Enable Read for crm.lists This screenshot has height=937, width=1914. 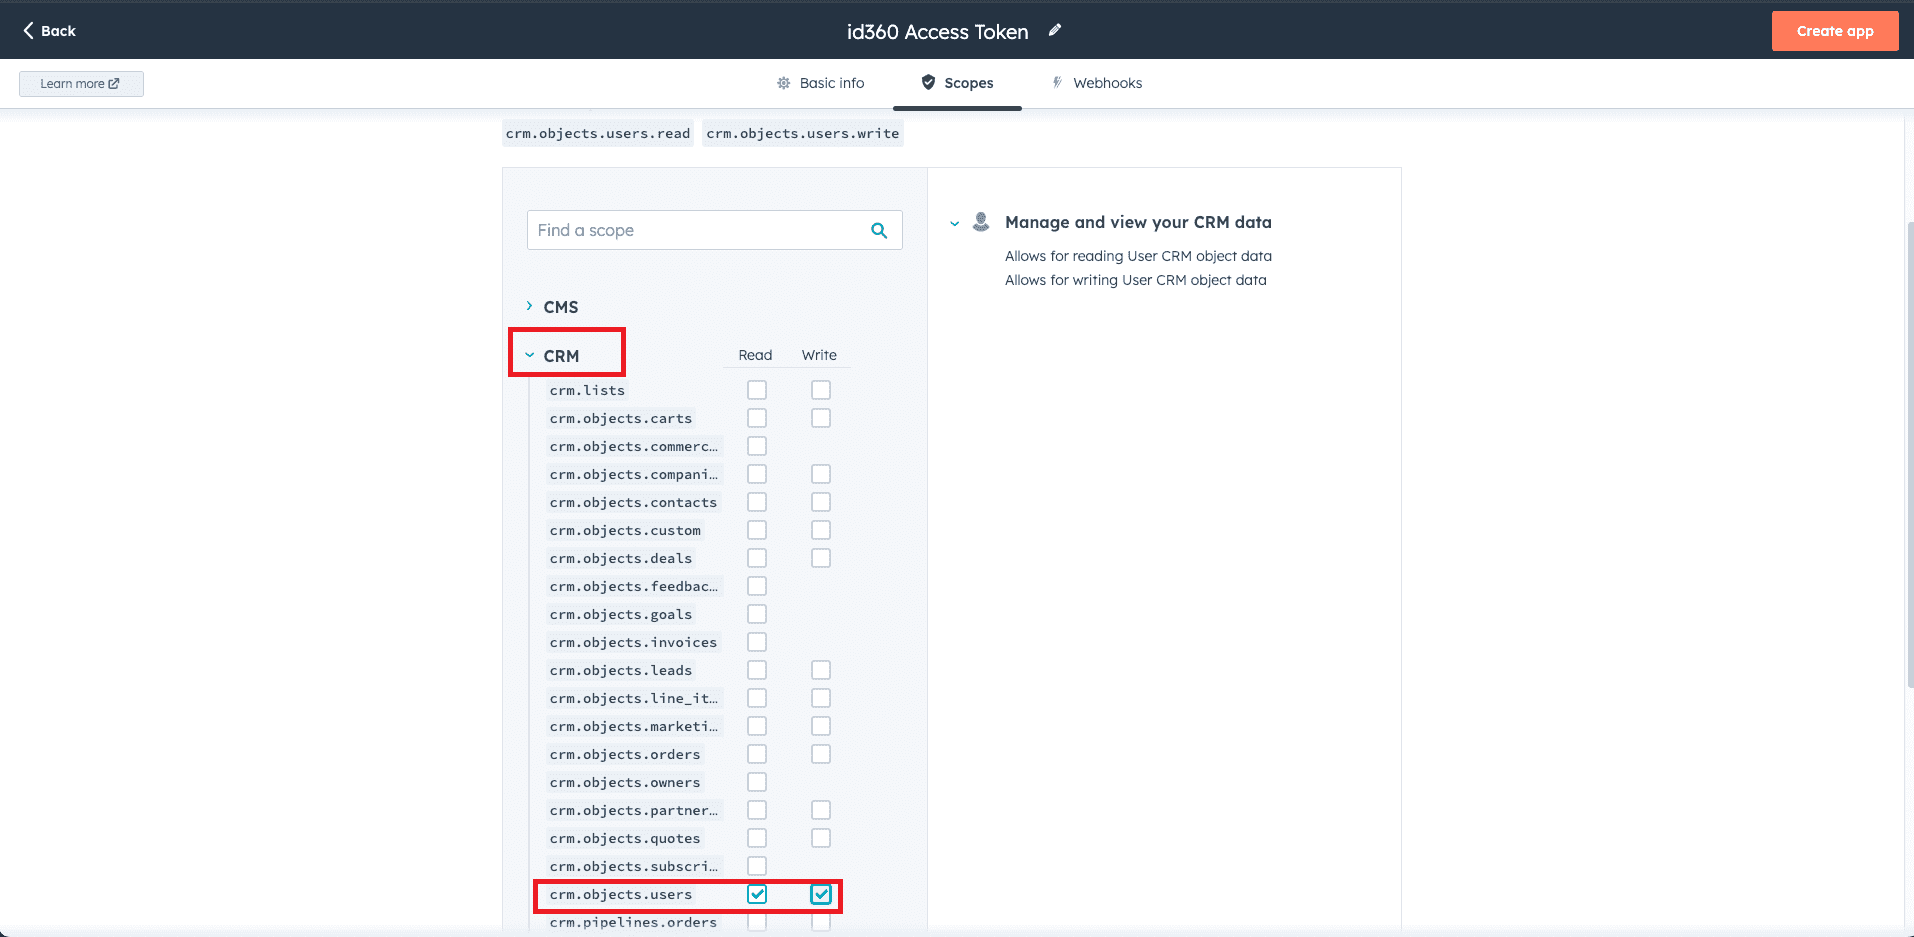click(x=757, y=390)
